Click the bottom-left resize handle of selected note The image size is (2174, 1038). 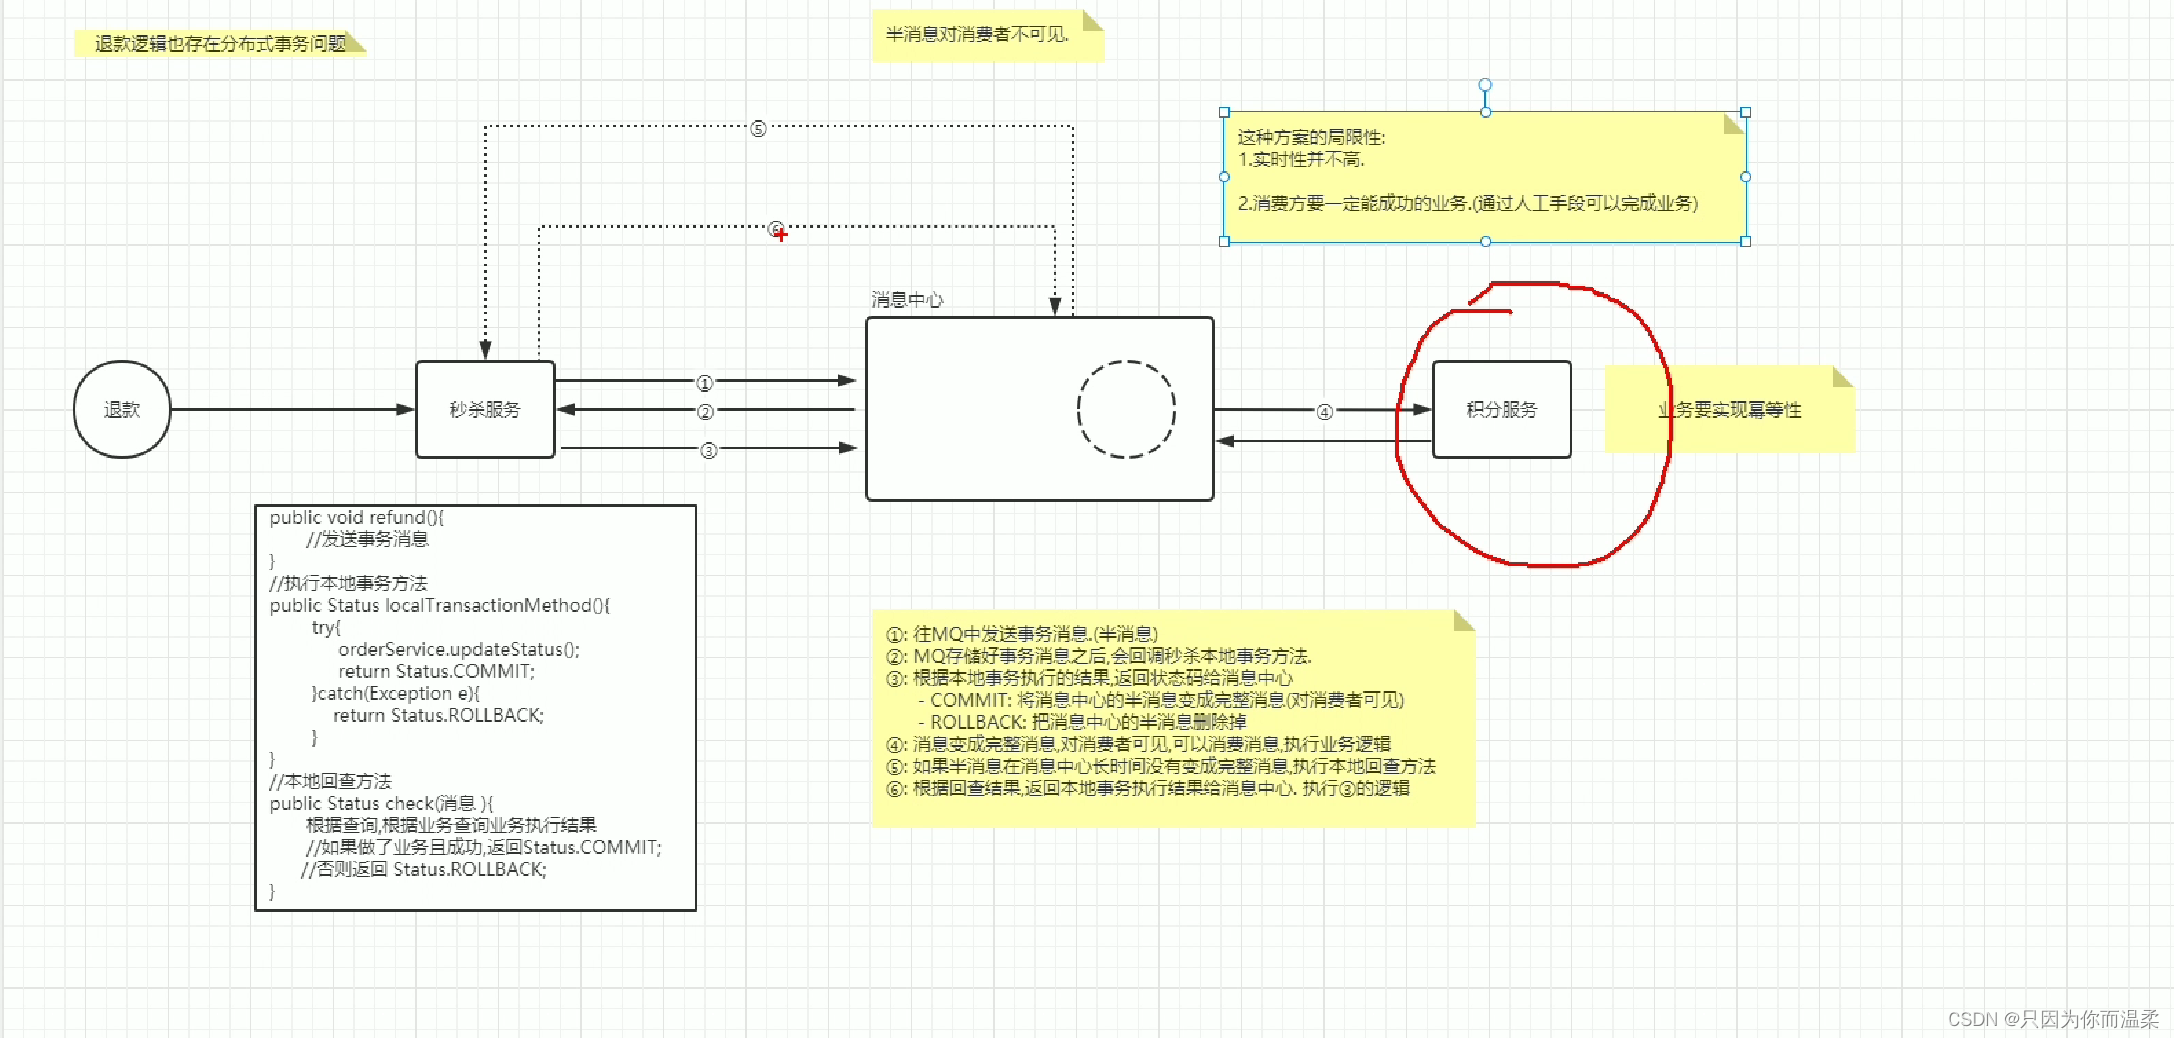click(x=1224, y=241)
